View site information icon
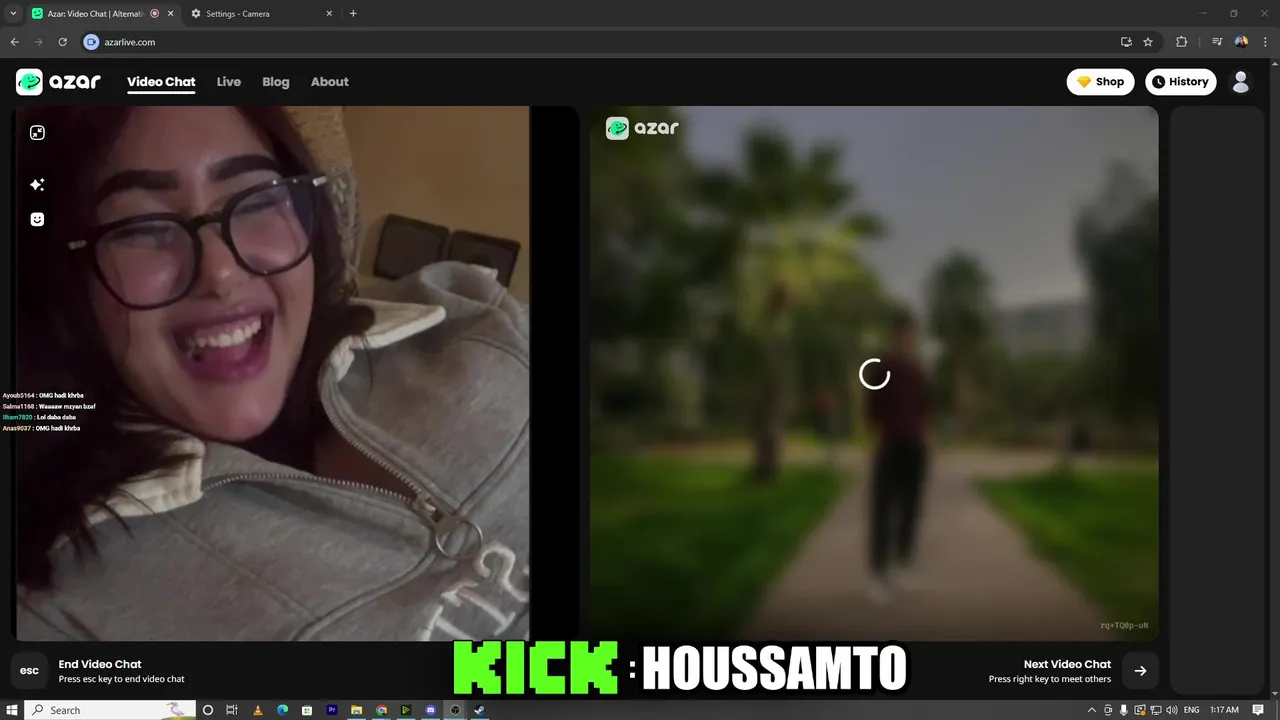 92,42
